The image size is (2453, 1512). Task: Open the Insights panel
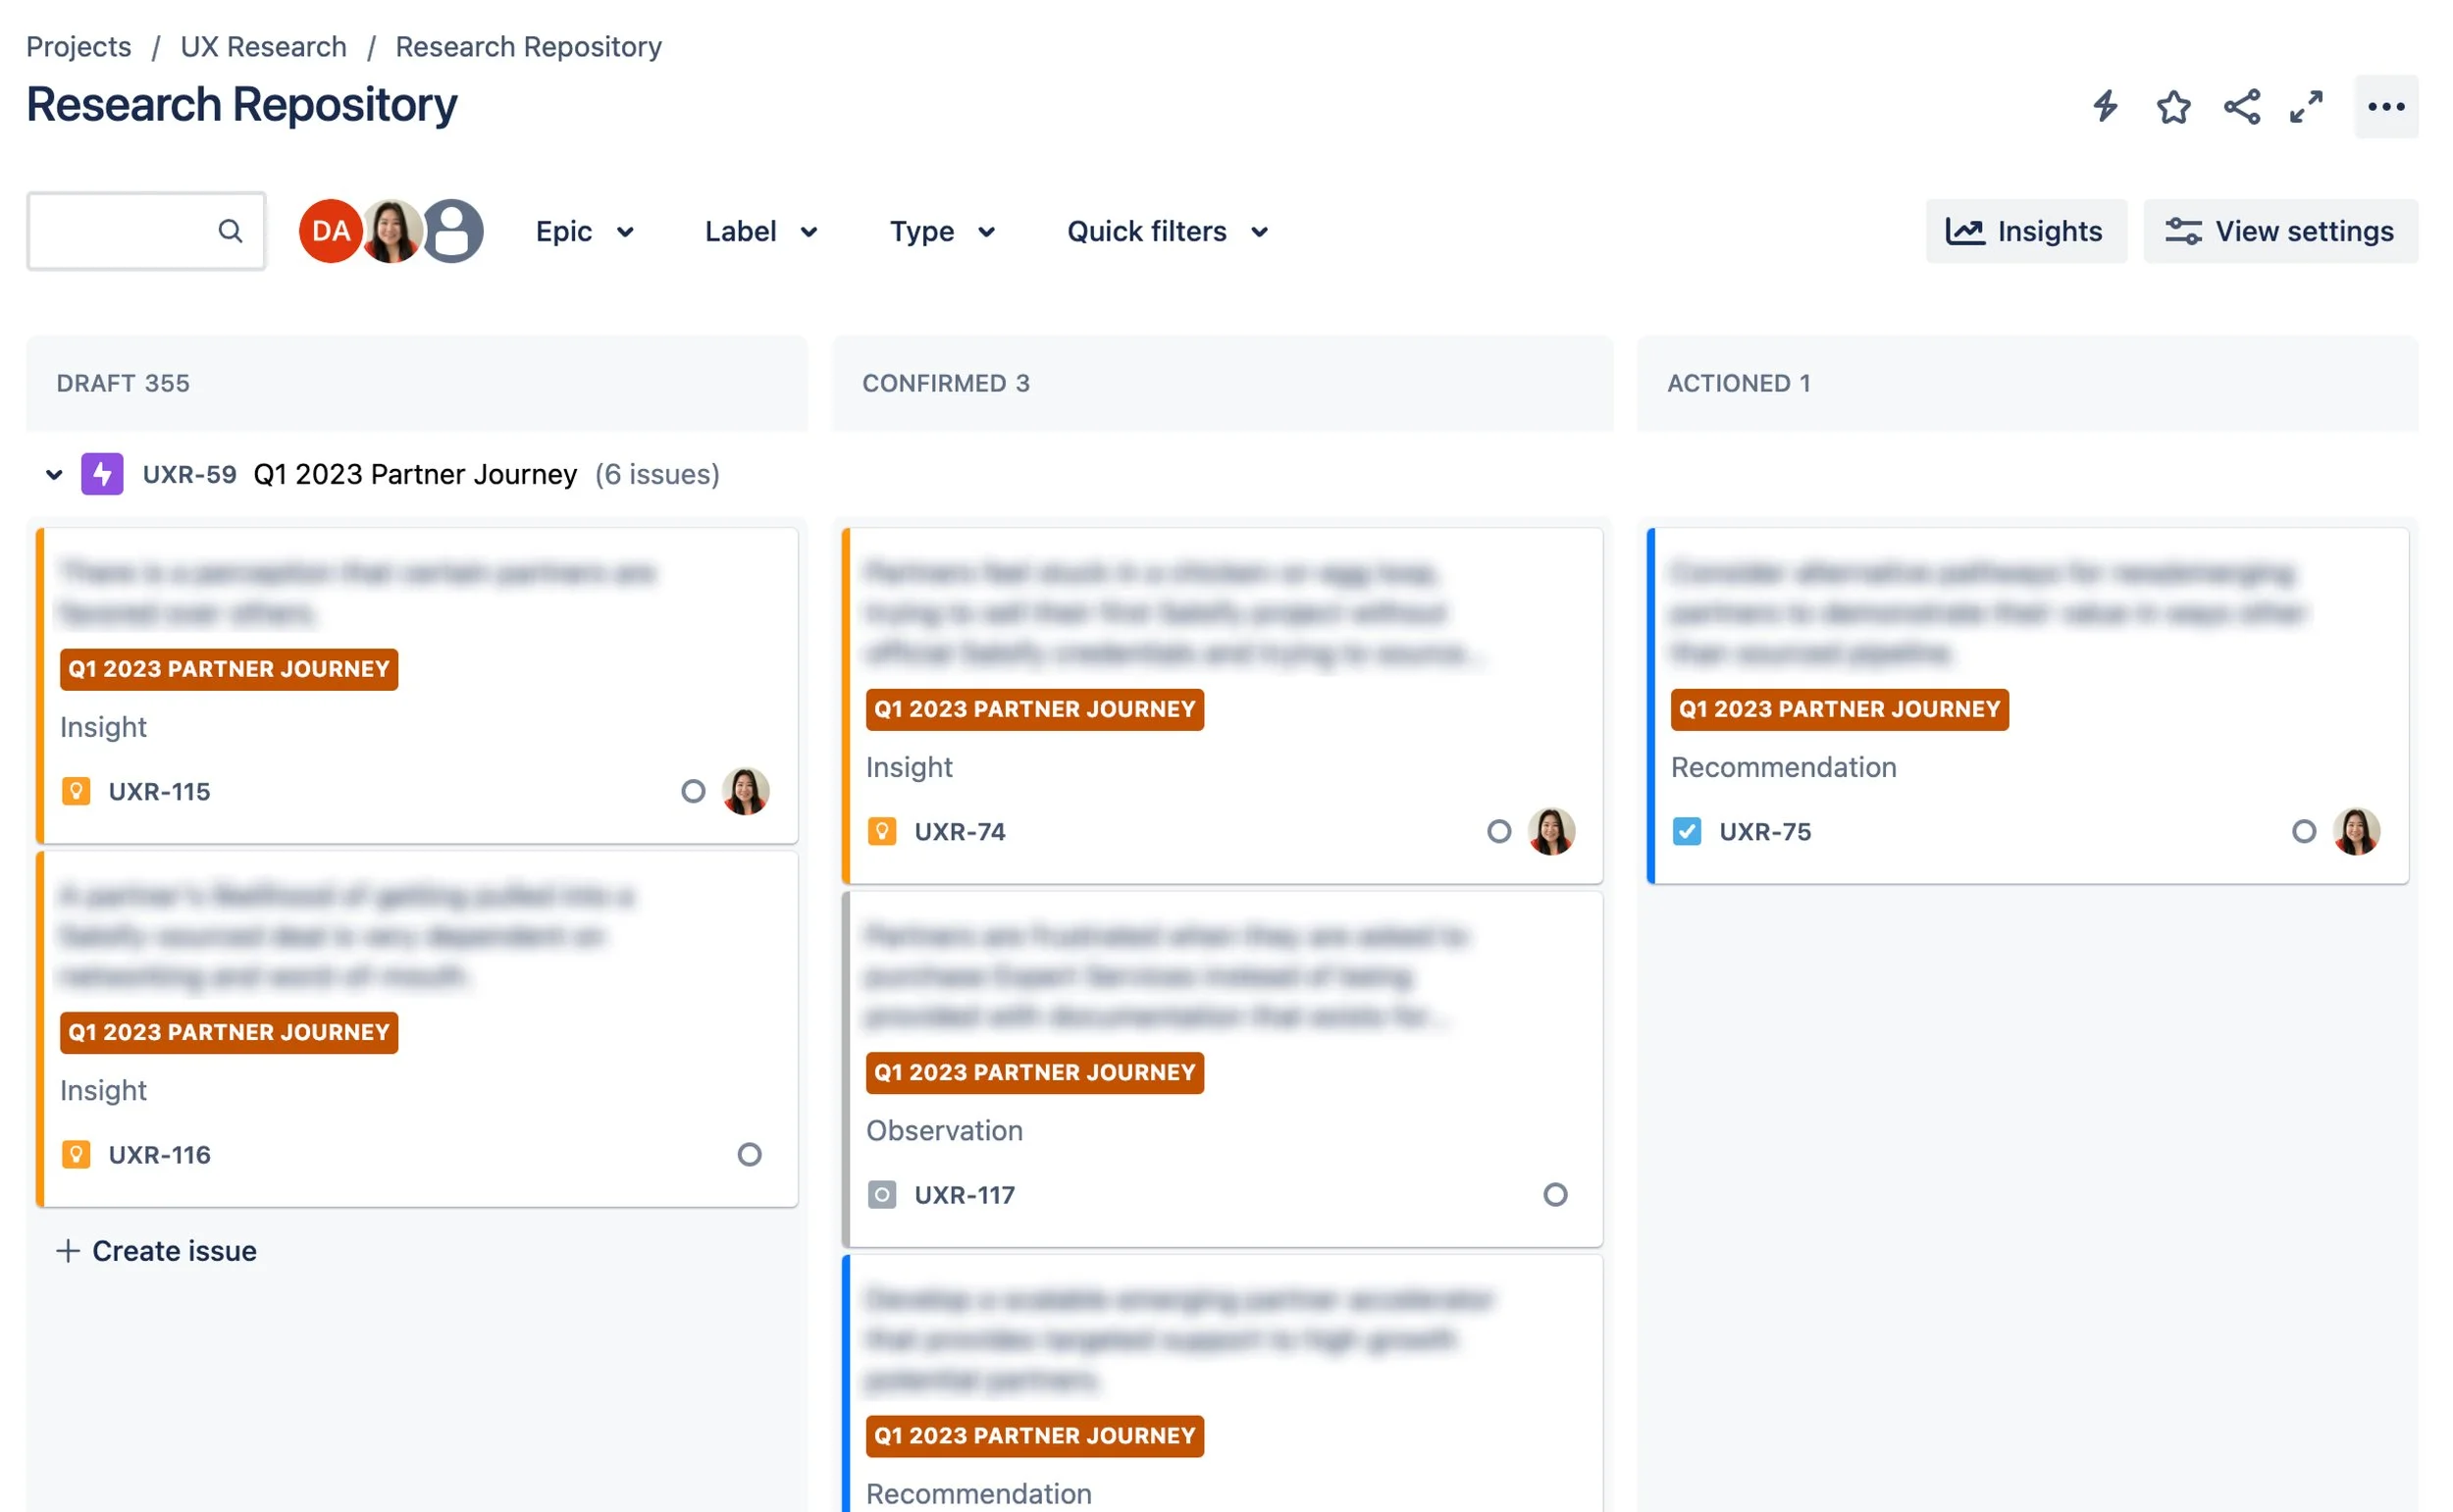coord(2025,231)
